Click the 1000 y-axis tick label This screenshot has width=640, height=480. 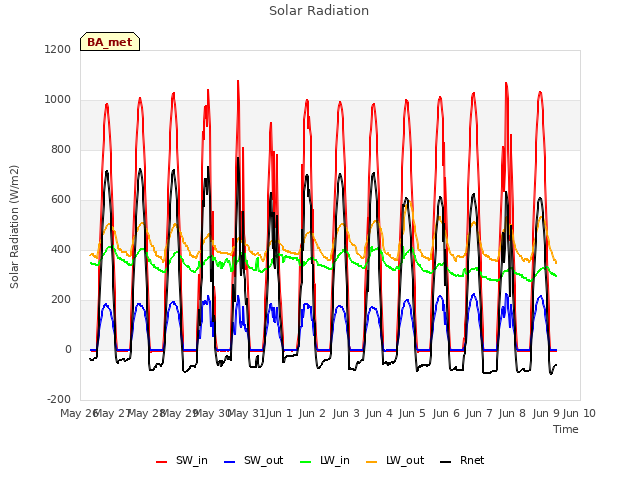coord(58,100)
